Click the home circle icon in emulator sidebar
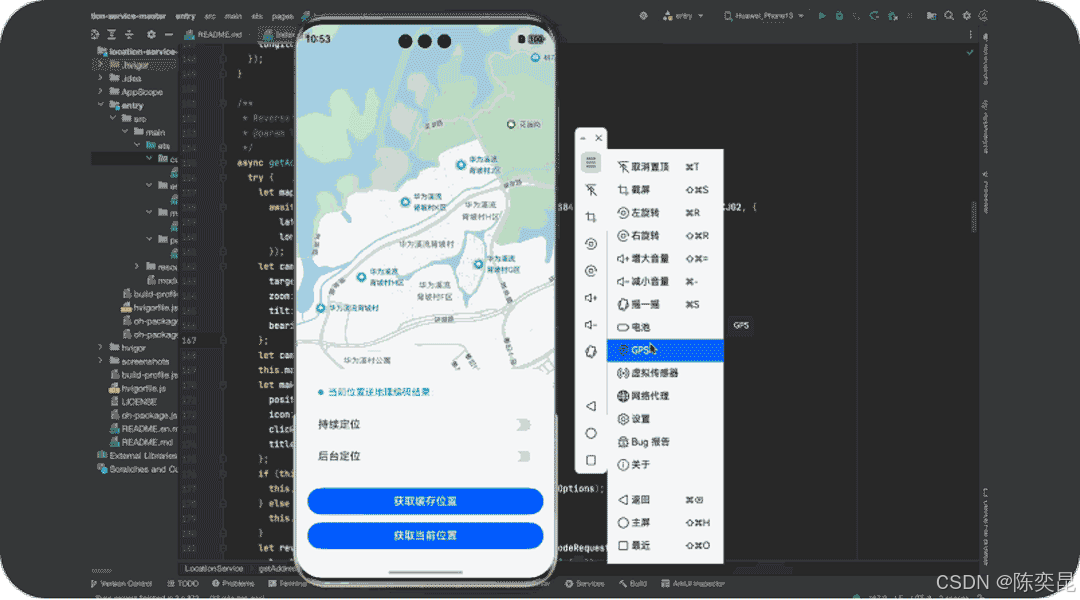The width and height of the screenshot is (1080, 600). click(591, 433)
